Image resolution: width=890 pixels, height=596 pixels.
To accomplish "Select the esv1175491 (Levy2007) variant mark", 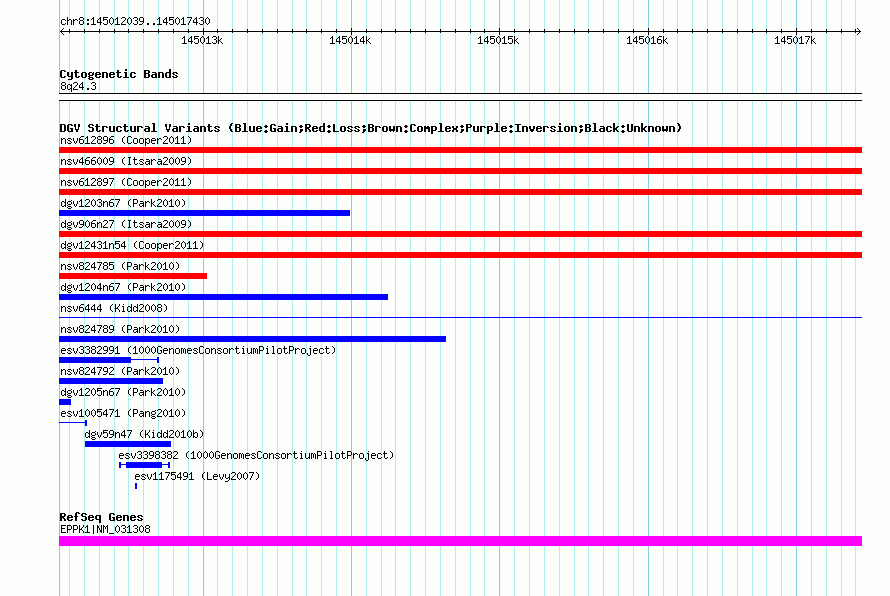I will 136,486.
